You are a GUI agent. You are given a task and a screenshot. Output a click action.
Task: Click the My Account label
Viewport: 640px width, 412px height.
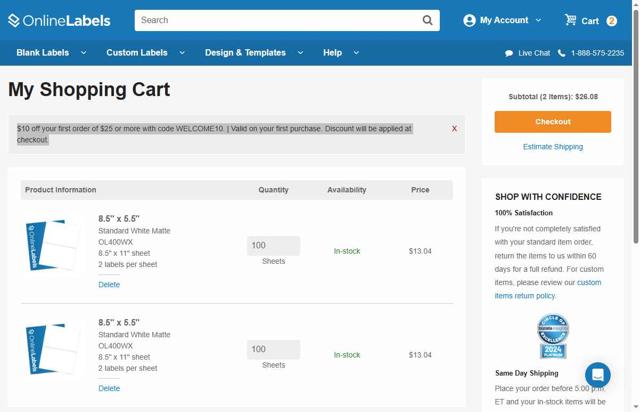point(504,20)
